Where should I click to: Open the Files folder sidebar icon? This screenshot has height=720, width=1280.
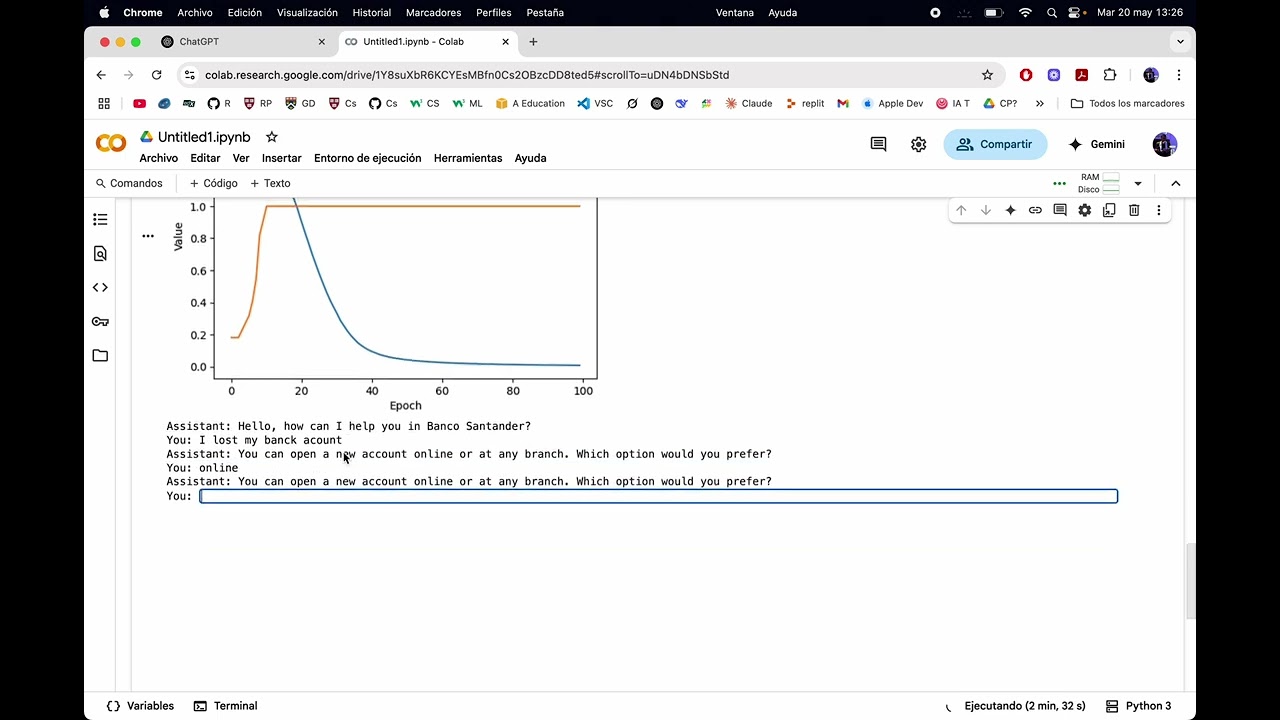point(100,355)
